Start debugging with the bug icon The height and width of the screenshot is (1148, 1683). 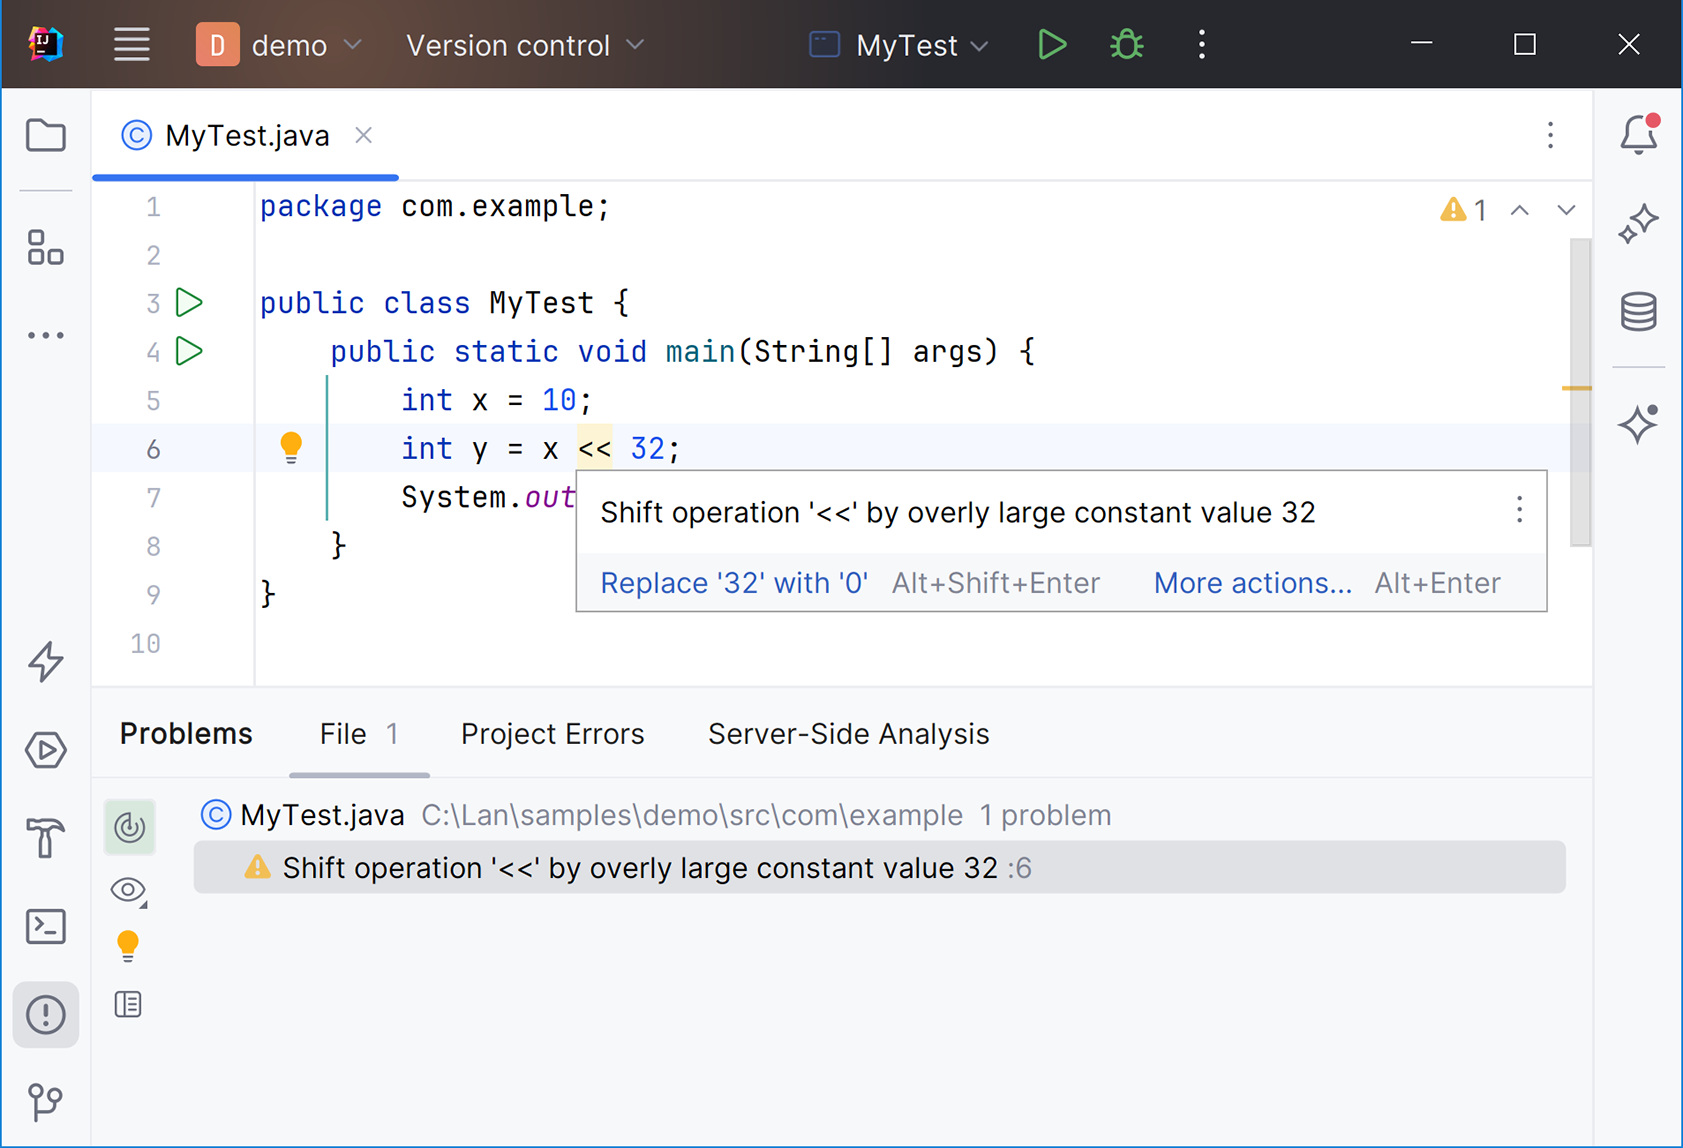[1126, 45]
